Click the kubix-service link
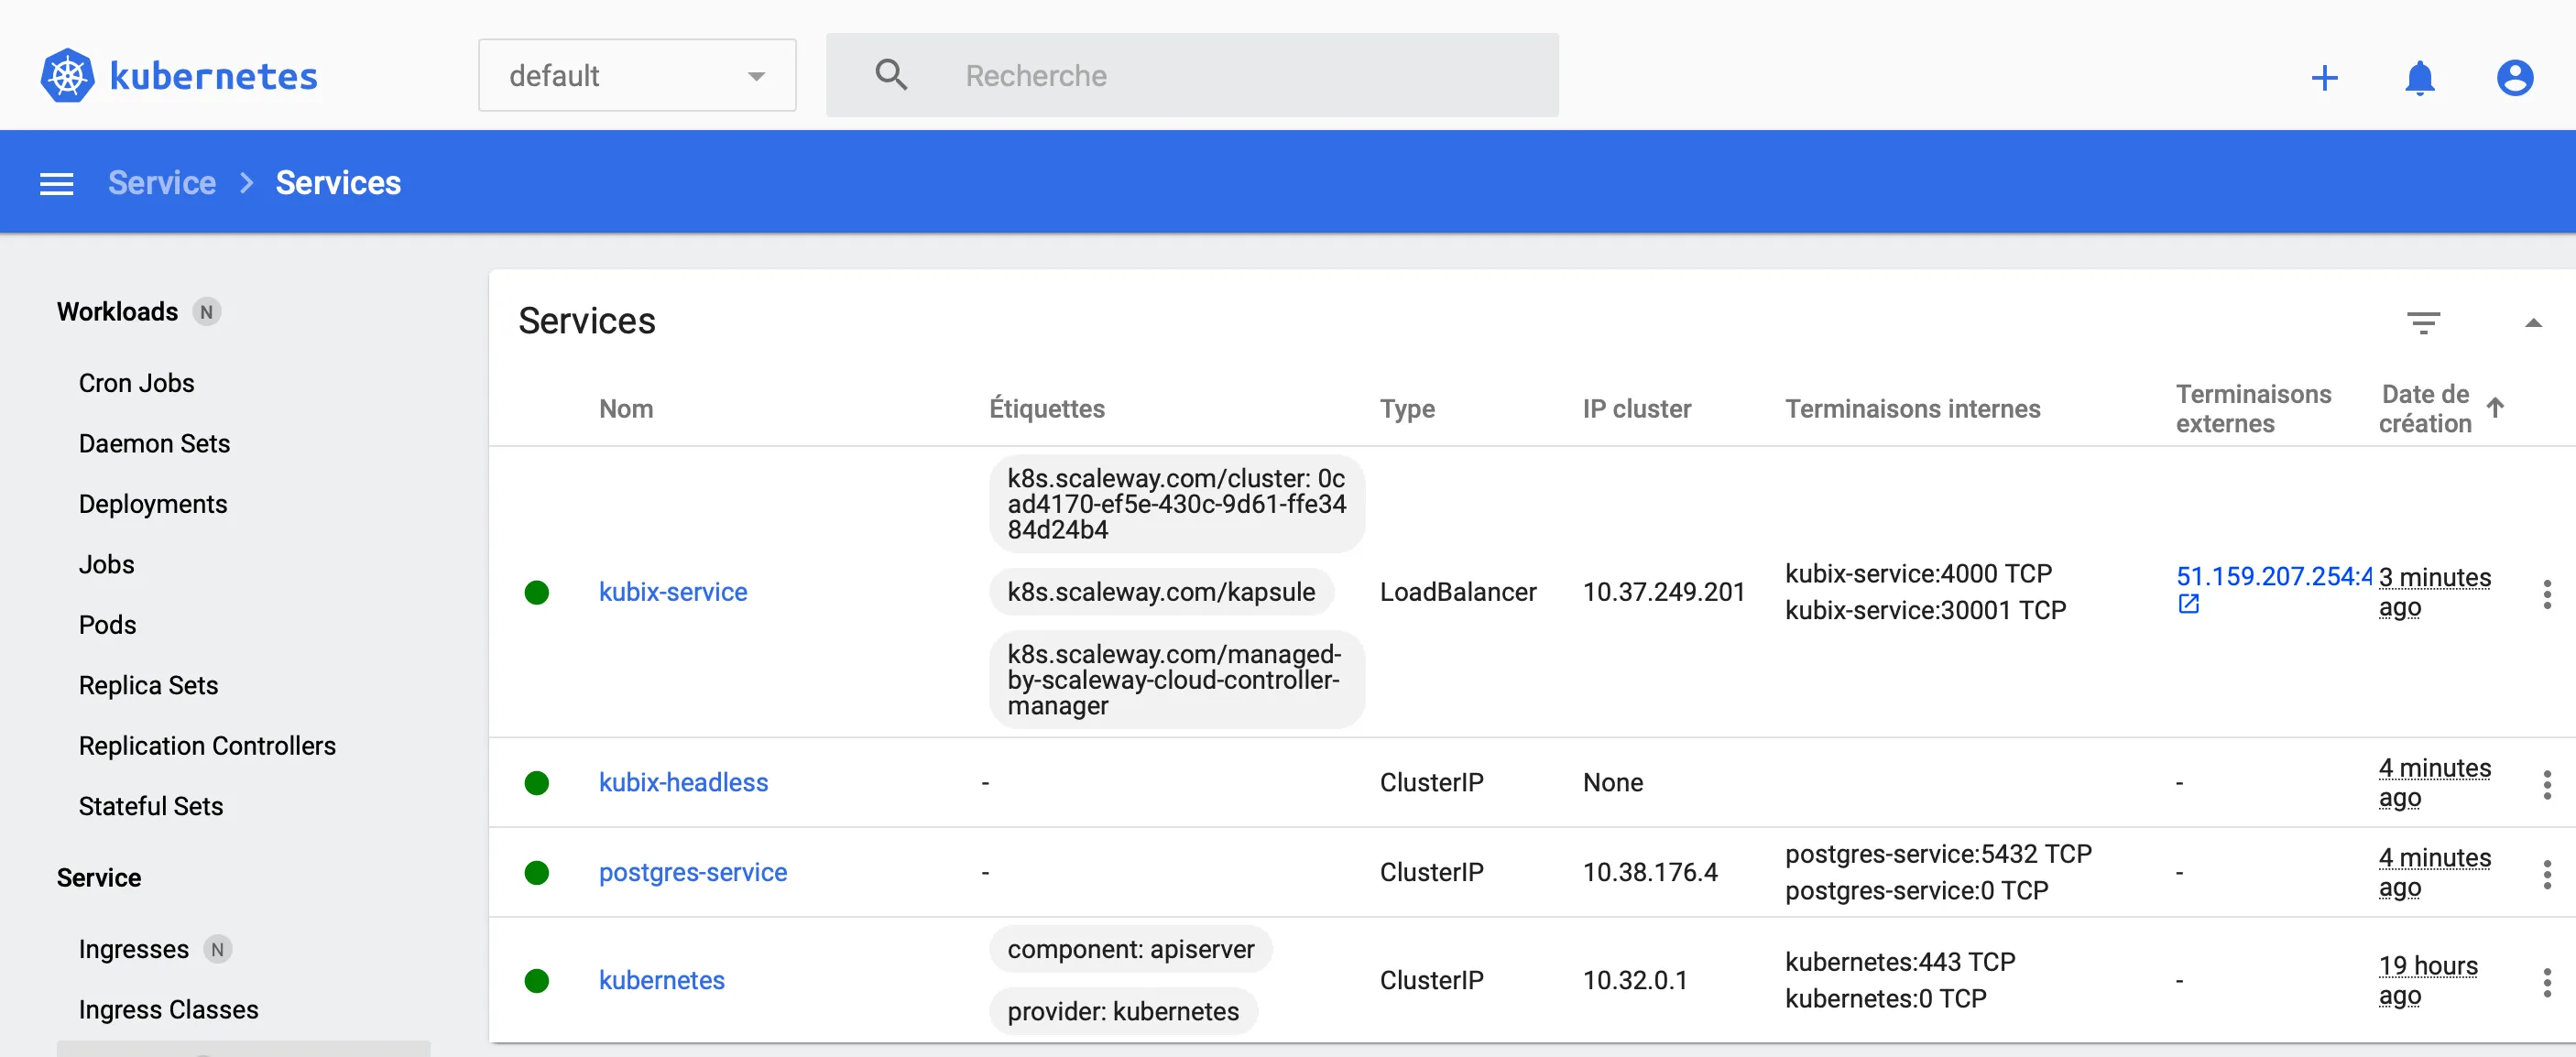Screen dimensions: 2576x1057 tap(671, 590)
